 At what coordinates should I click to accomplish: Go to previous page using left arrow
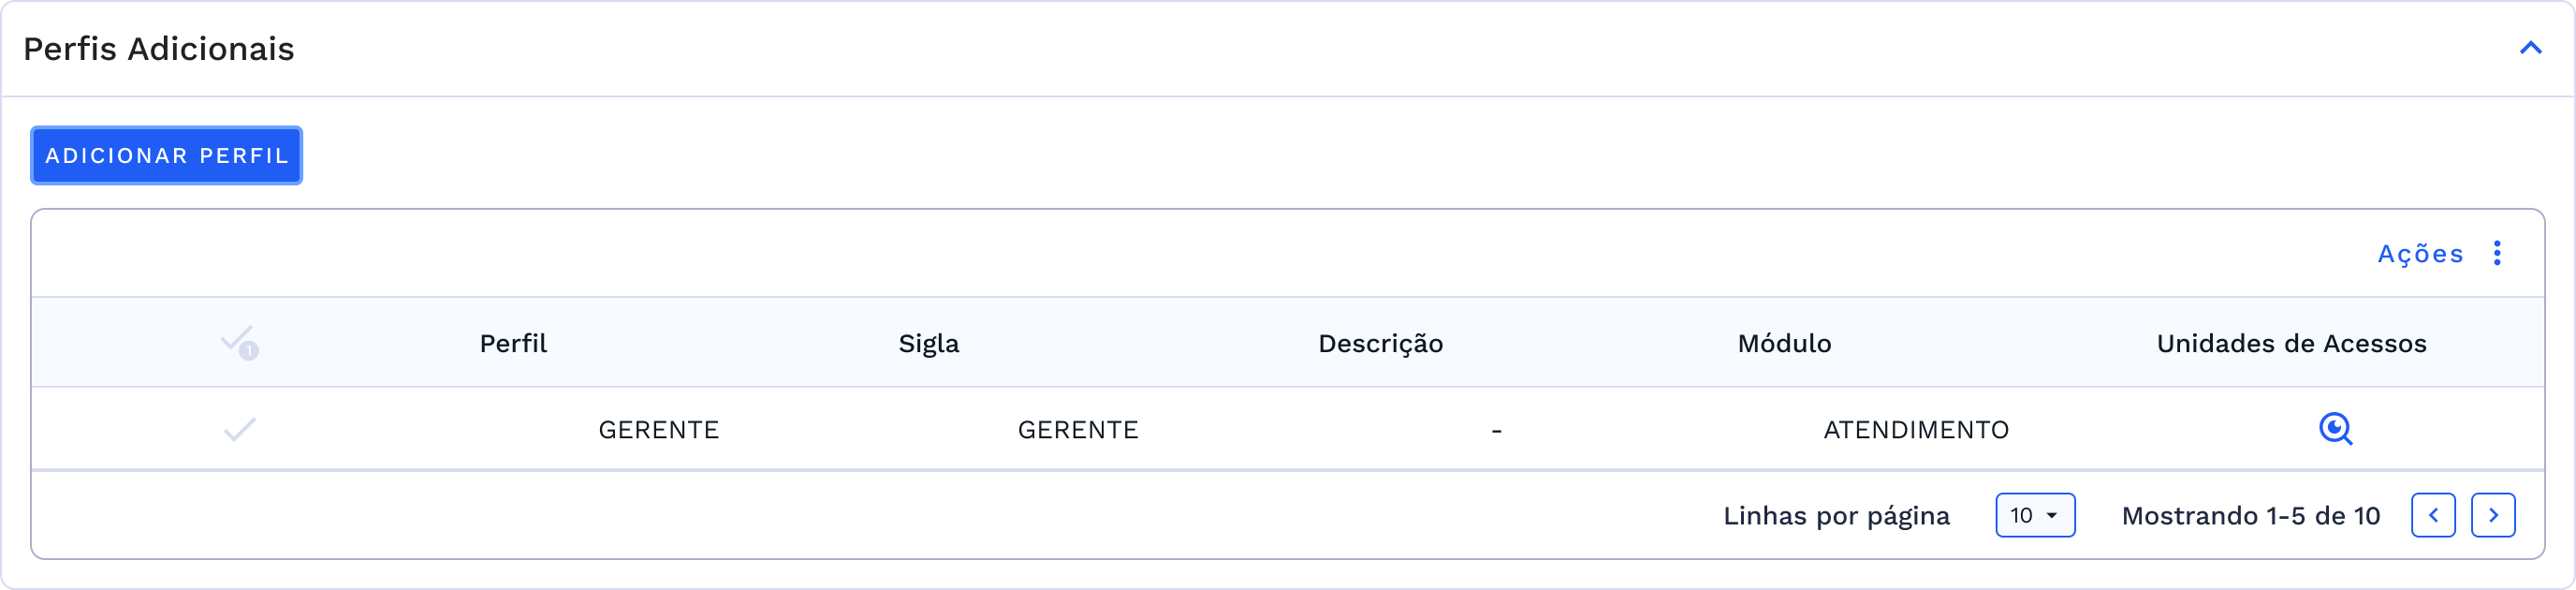[2435, 515]
